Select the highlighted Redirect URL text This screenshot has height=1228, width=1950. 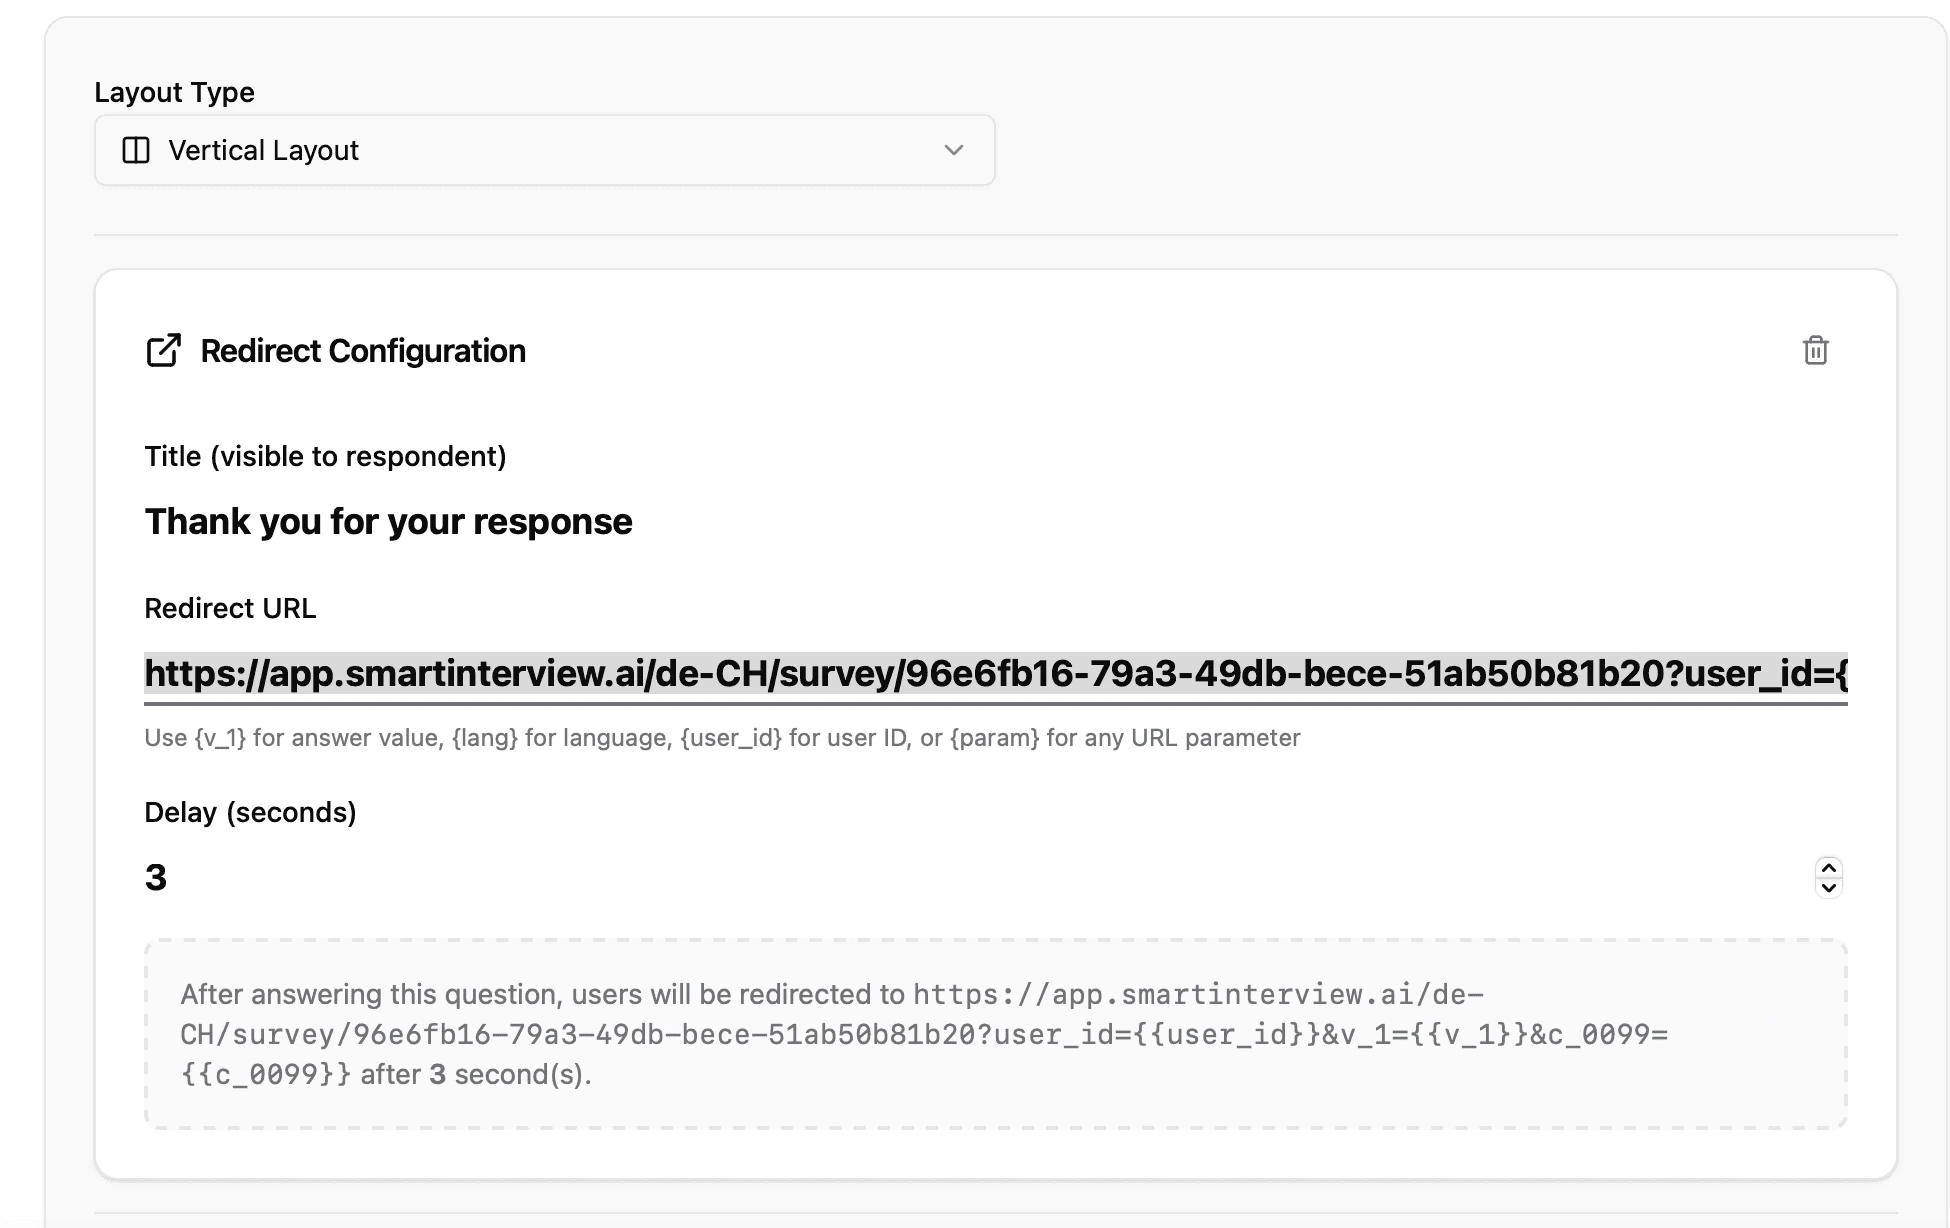pos(900,675)
